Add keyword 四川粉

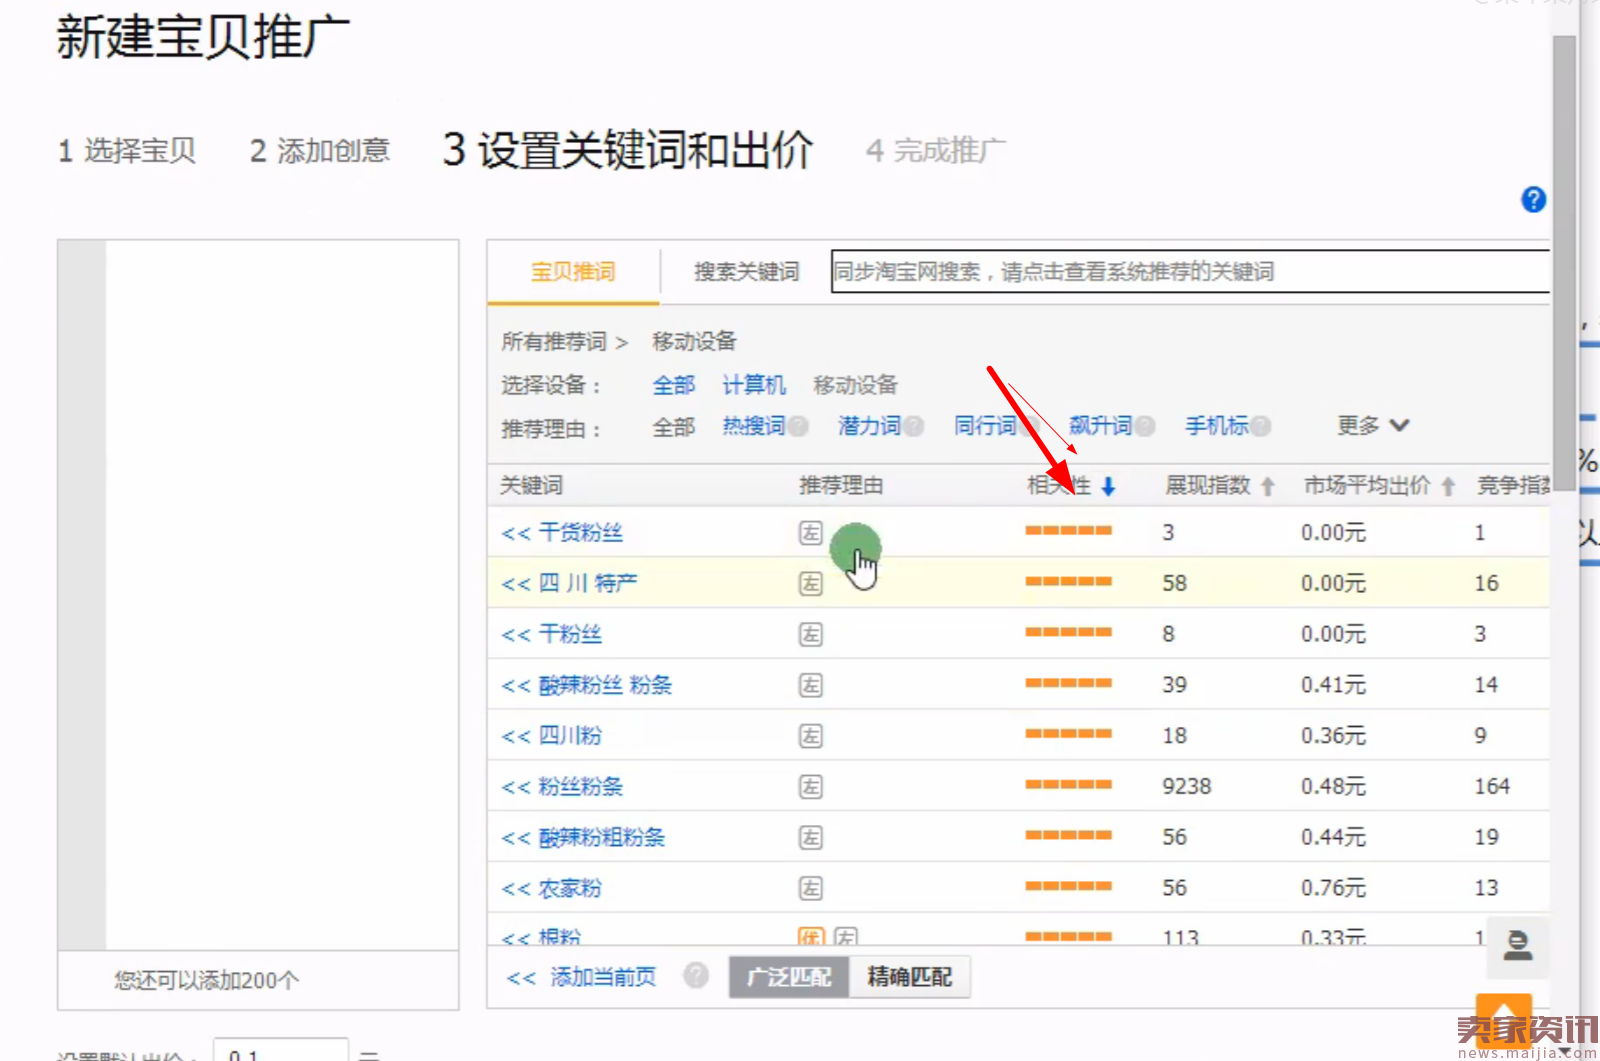(x=552, y=736)
